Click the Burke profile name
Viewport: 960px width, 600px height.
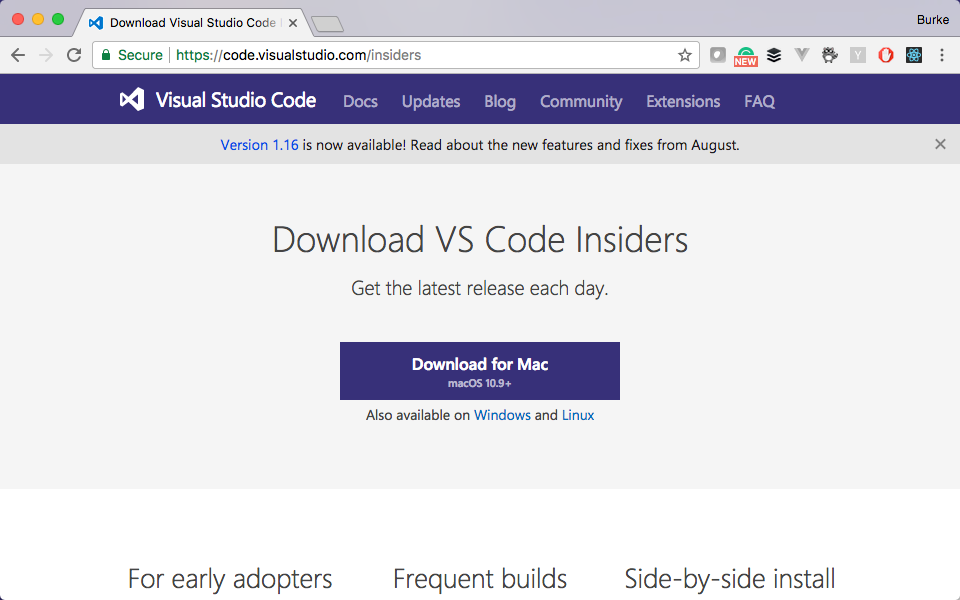(x=932, y=20)
